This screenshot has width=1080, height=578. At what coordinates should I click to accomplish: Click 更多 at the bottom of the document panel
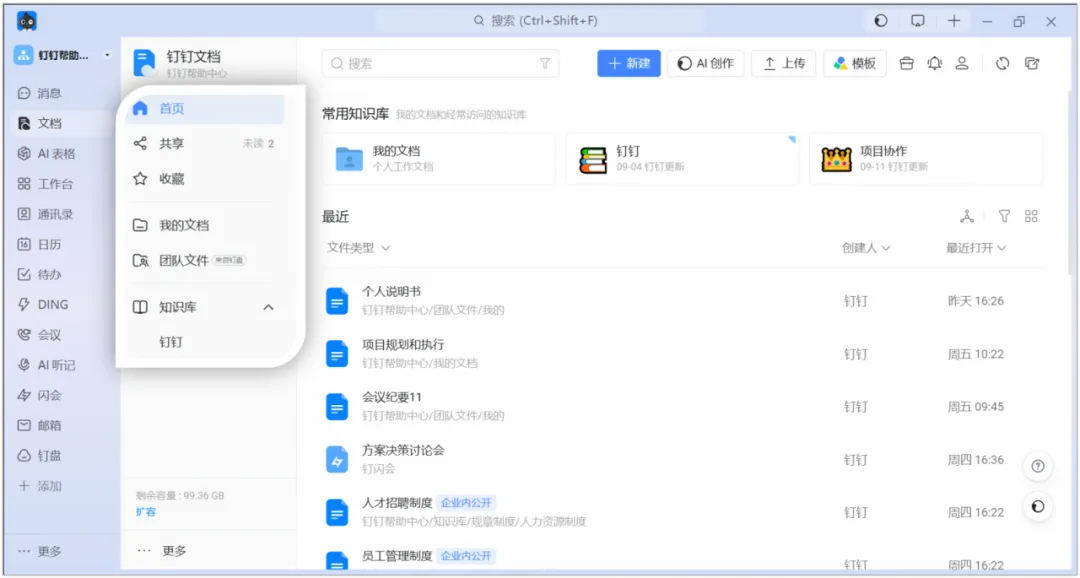tap(161, 551)
